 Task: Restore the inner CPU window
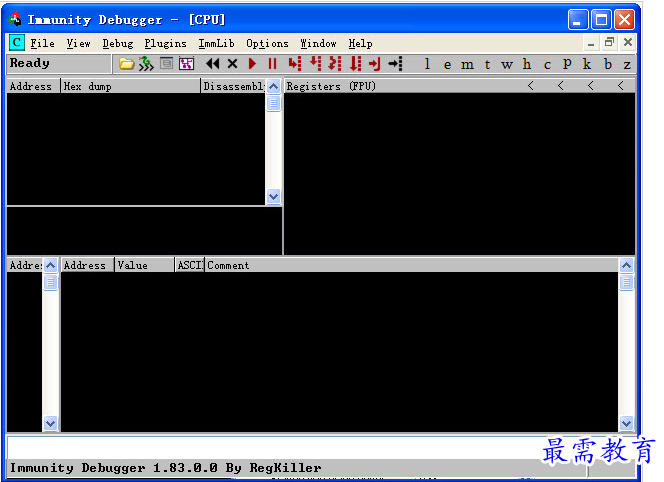pos(609,42)
